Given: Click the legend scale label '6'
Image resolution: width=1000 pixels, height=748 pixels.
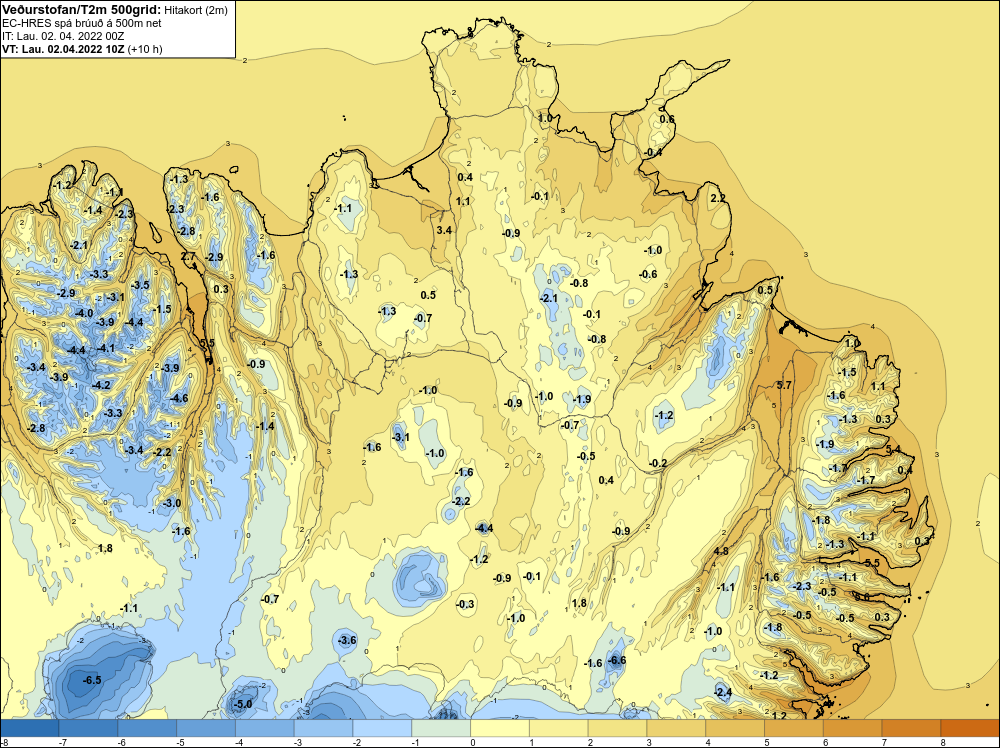Looking at the screenshot, I should coord(825,742).
